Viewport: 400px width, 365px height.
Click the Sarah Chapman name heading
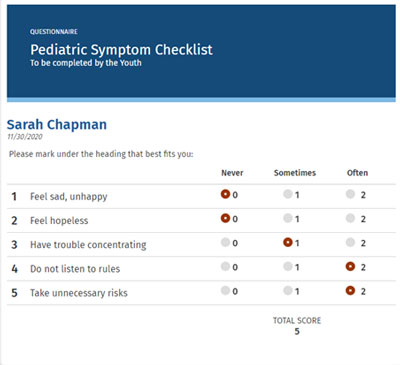point(57,125)
